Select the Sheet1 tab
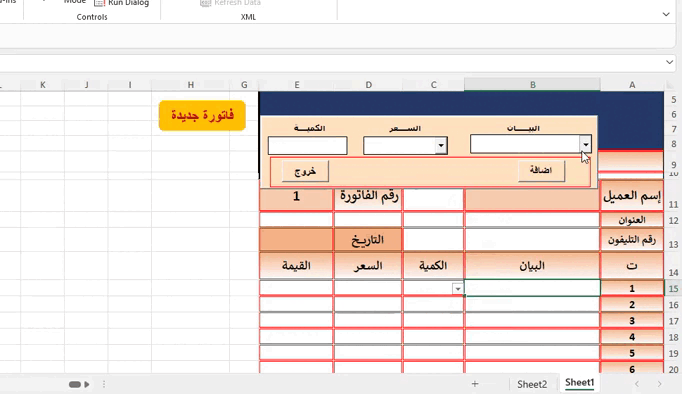This screenshot has width=682, height=394. coord(579,383)
